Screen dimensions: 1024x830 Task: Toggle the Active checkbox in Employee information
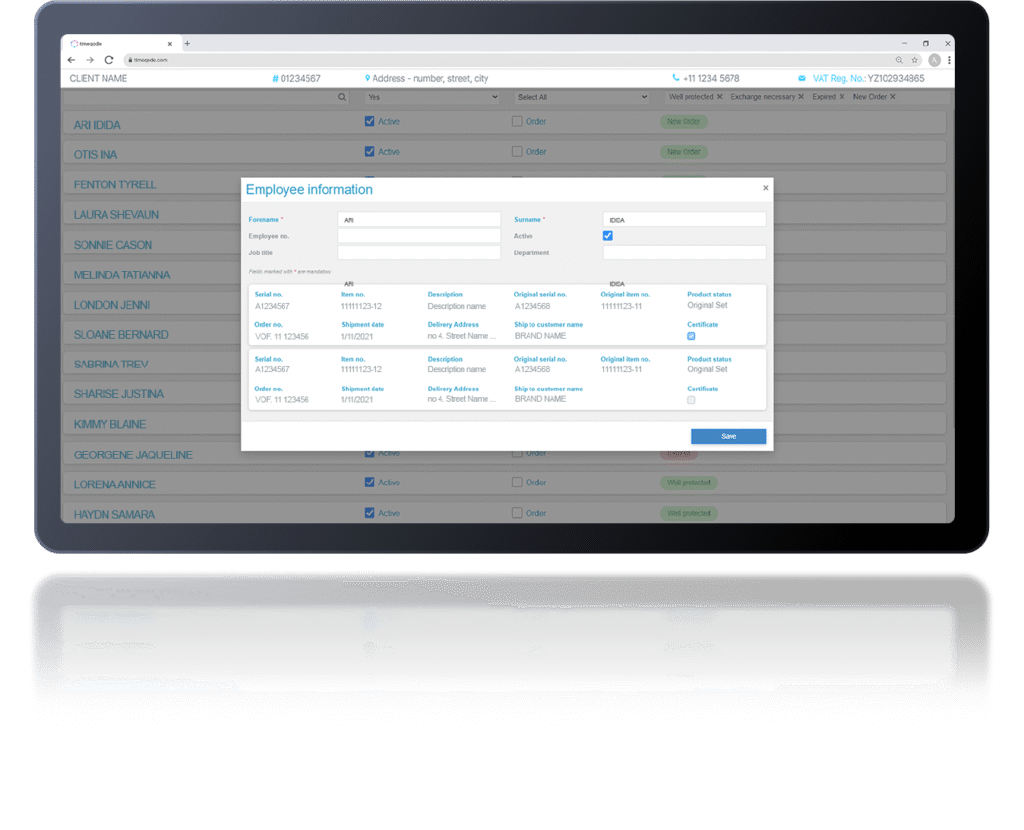tap(607, 236)
